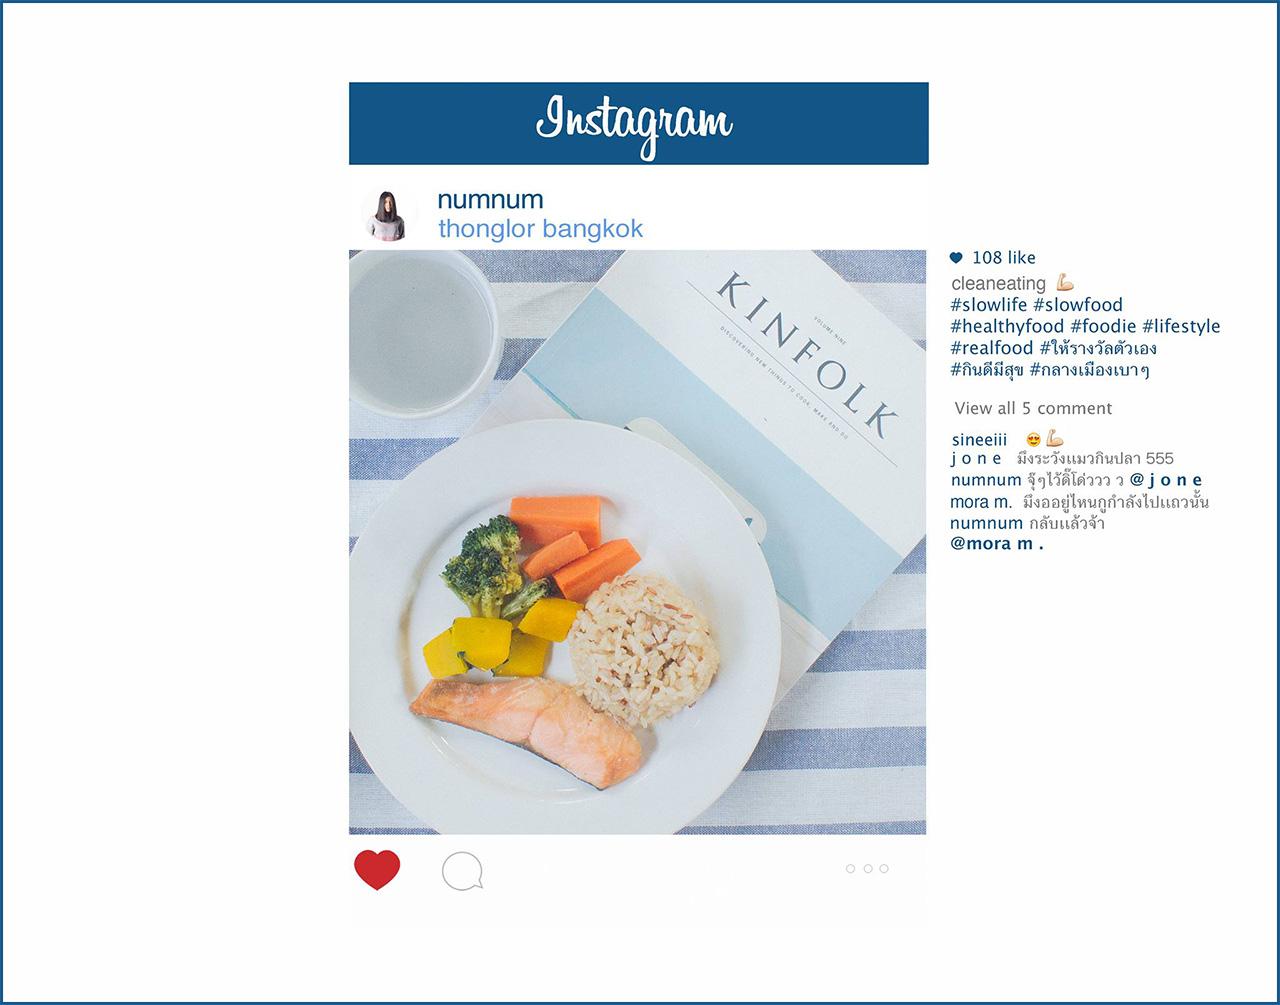
Task: Expand View all 5 comment
Action: [1033, 408]
